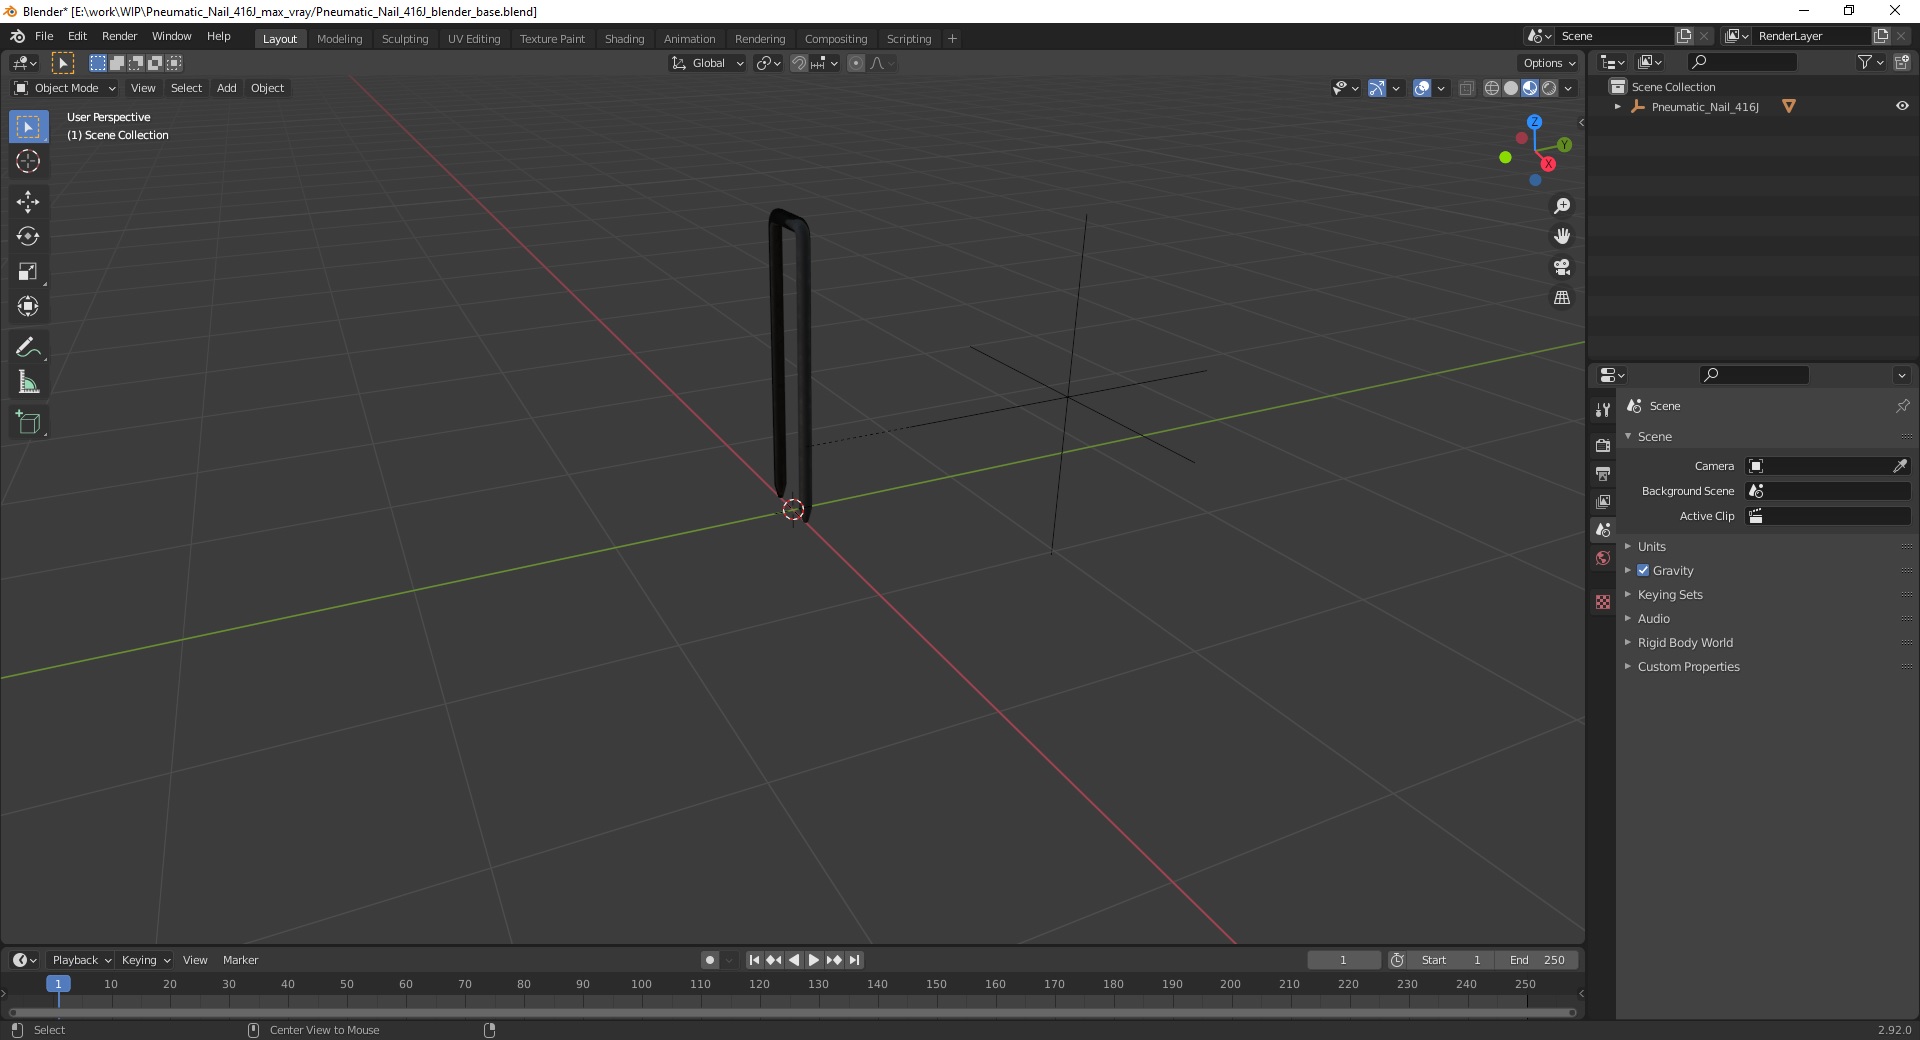
Task: Open the Render menu
Action: (119, 36)
